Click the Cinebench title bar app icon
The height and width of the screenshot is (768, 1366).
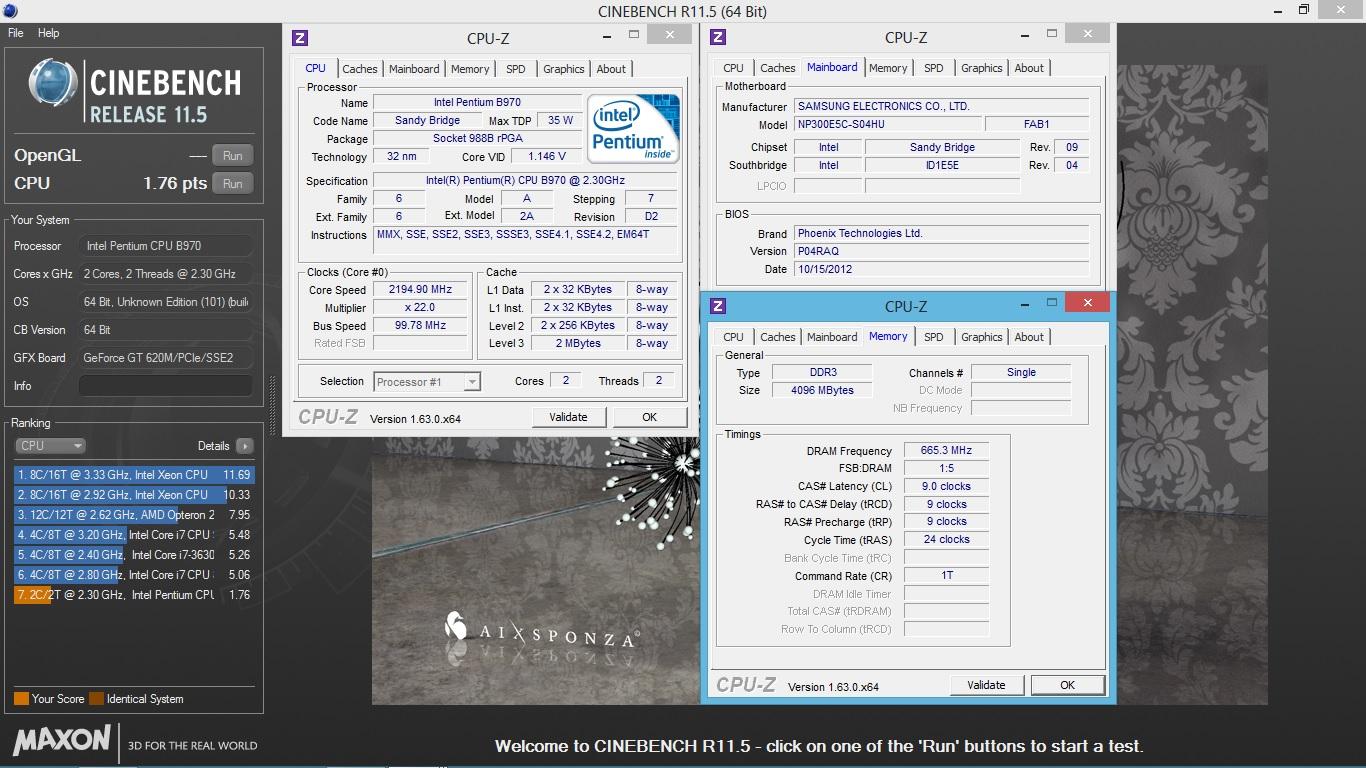[x=10, y=10]
